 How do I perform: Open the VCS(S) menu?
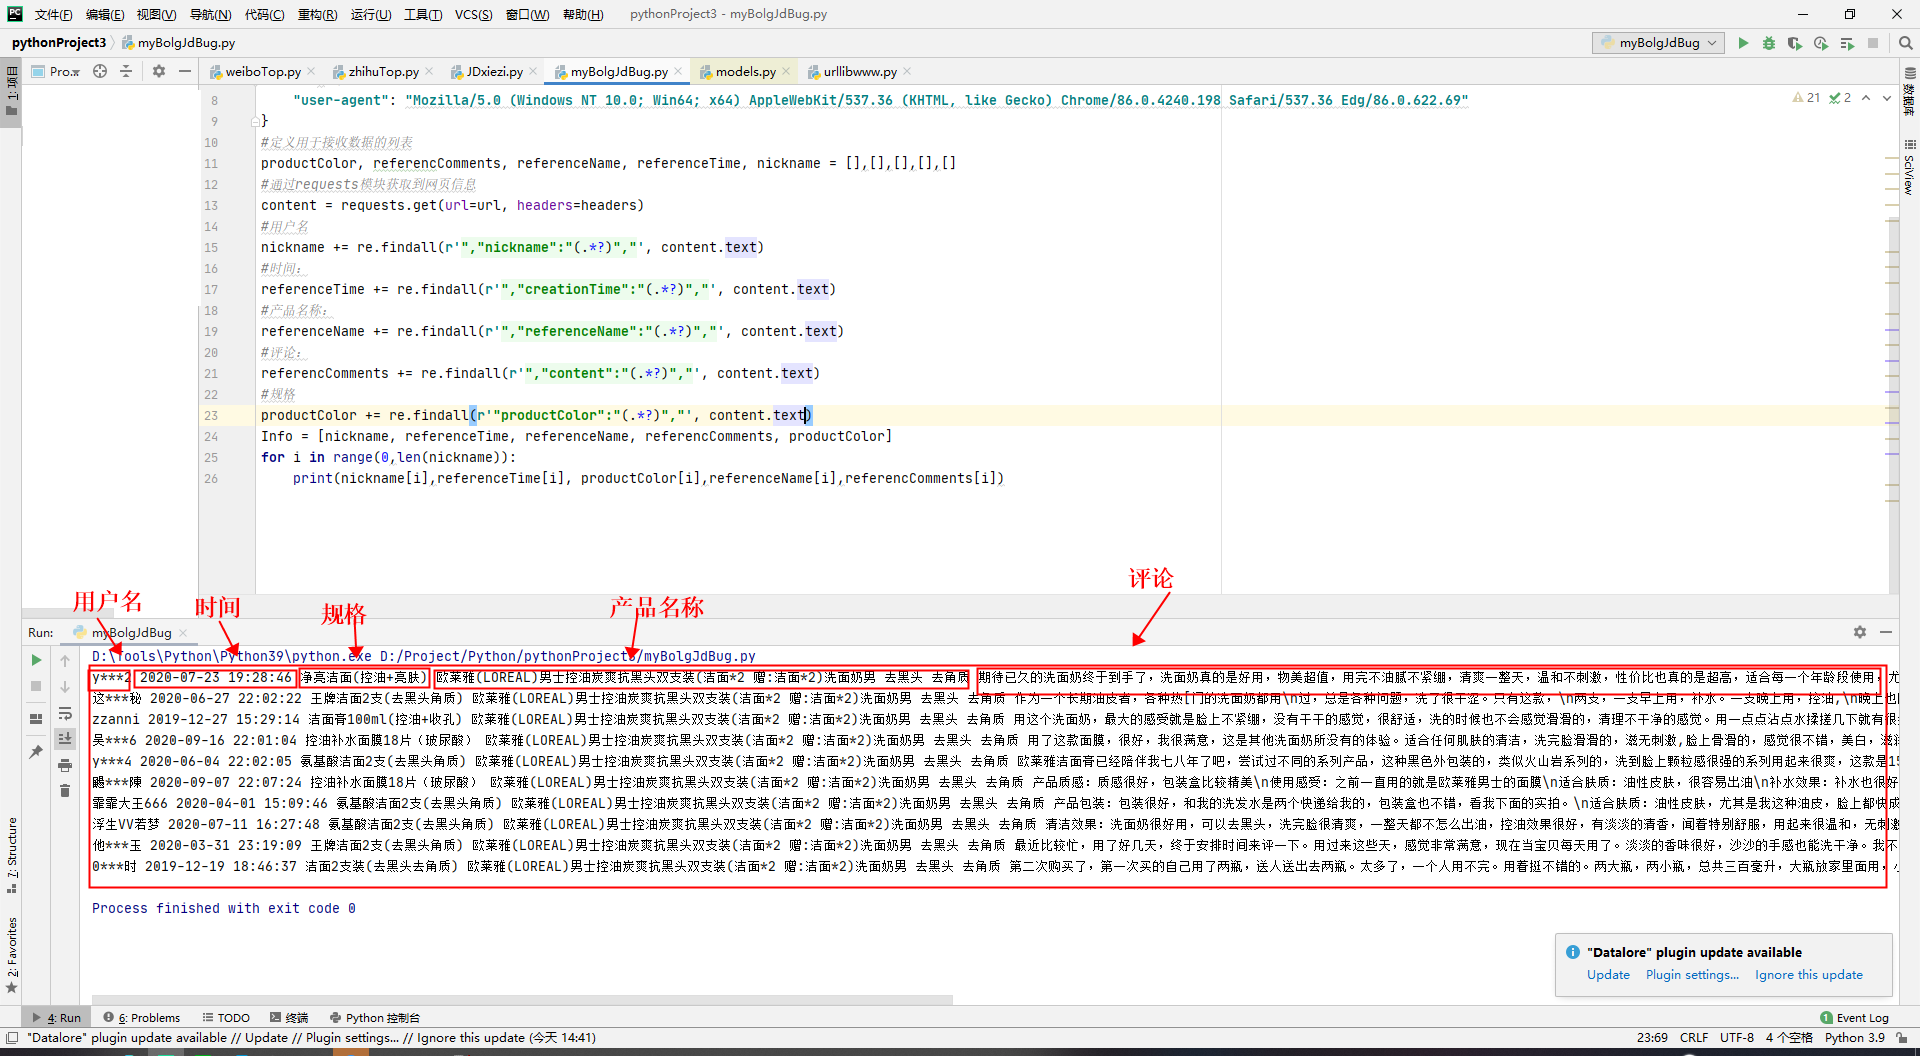point(473,14)
